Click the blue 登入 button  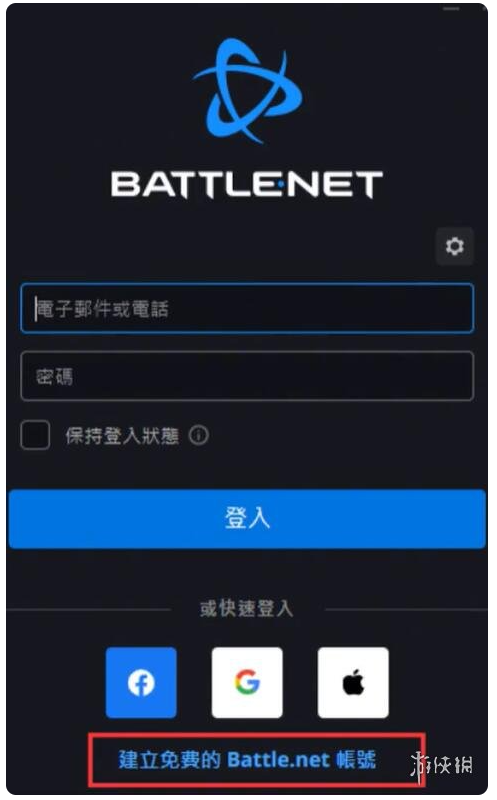click(x=247, y=519)
